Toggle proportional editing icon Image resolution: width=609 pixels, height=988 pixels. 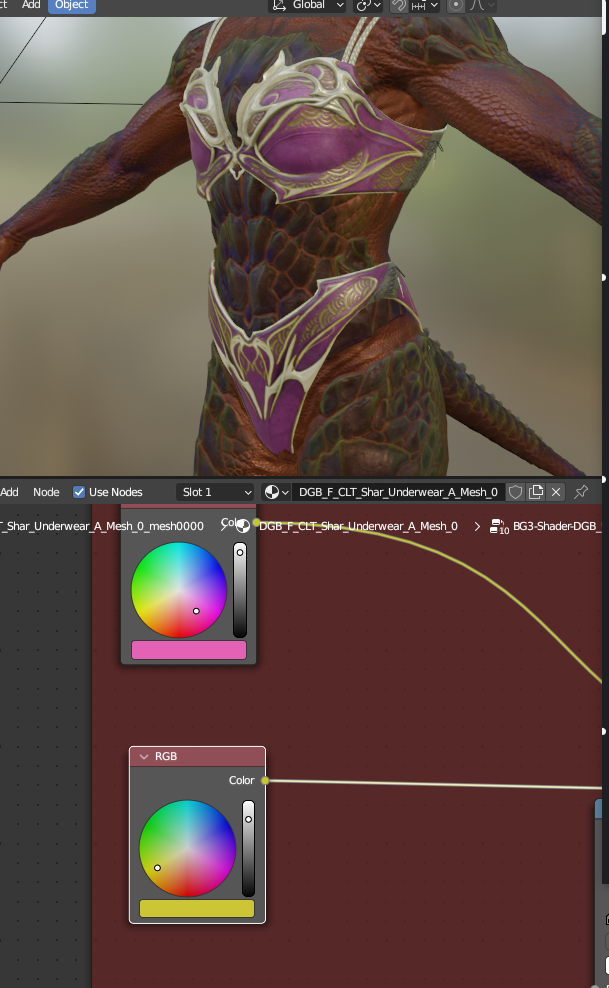pyautogui.click(x=455, y=5)
